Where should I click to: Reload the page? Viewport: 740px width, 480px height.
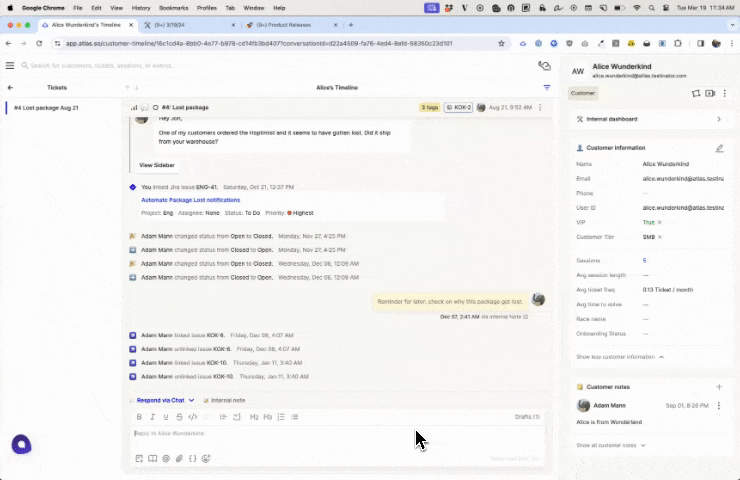pyautogui.click(x=39, y=43)
